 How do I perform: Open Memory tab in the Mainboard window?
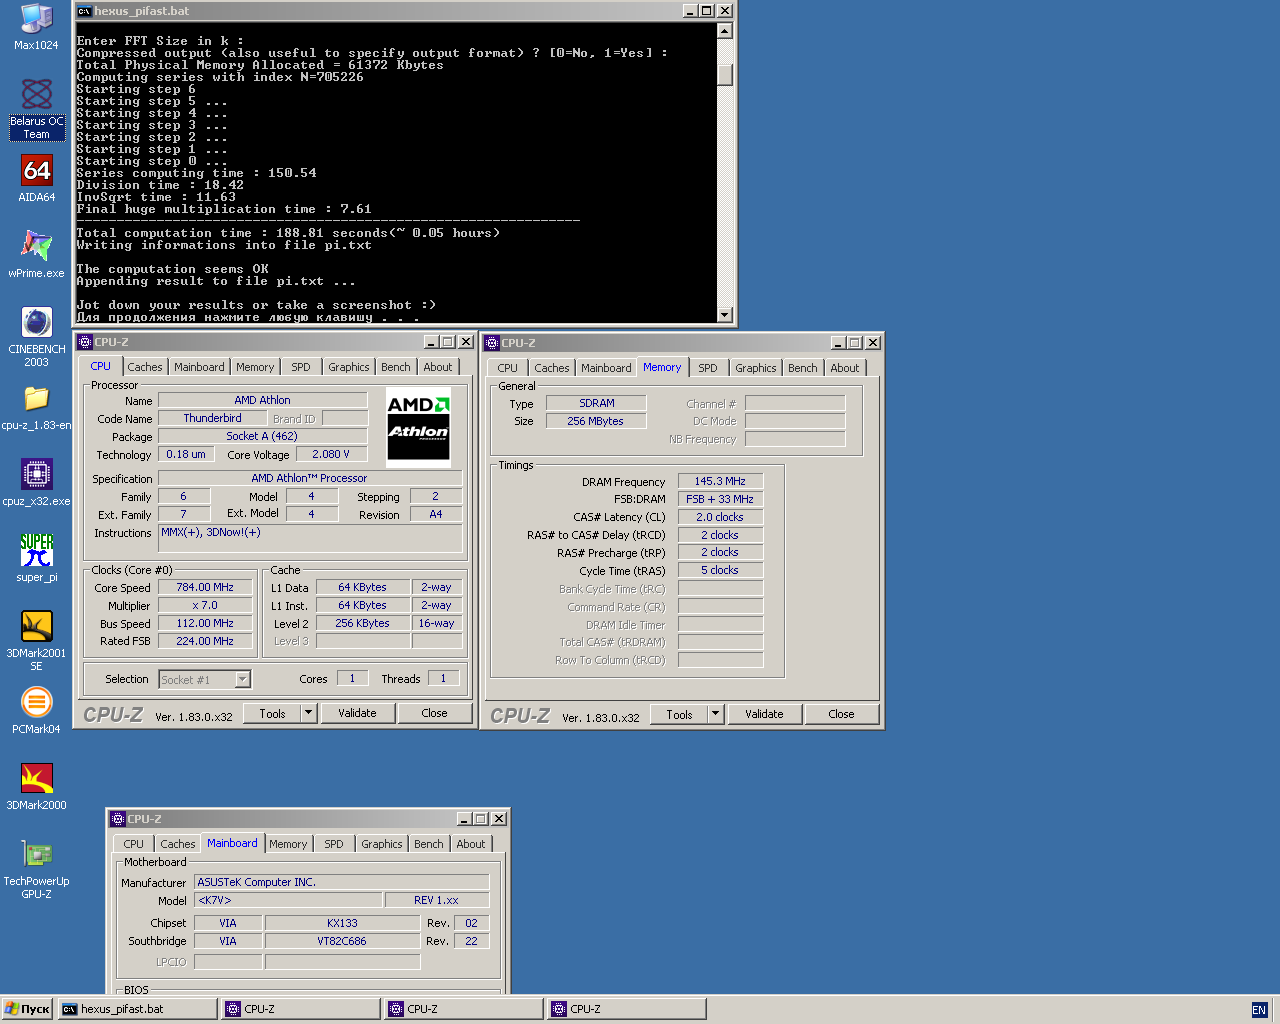tap(288, 844)
